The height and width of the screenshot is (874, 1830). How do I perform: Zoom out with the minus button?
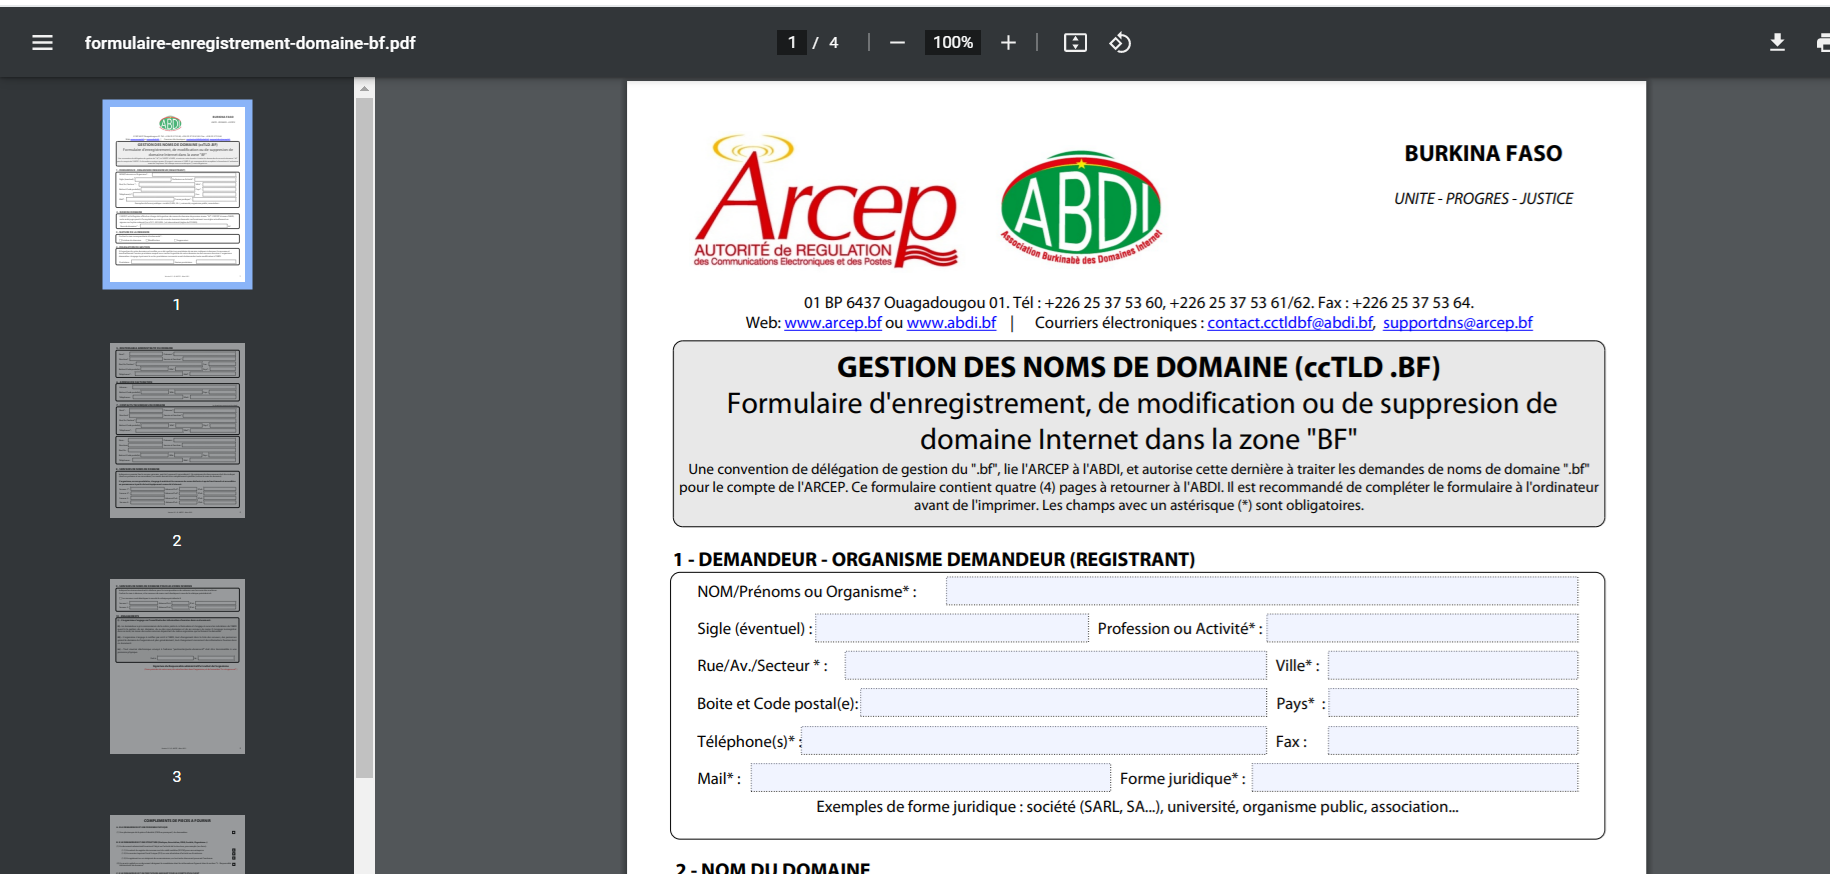(897, 43)
